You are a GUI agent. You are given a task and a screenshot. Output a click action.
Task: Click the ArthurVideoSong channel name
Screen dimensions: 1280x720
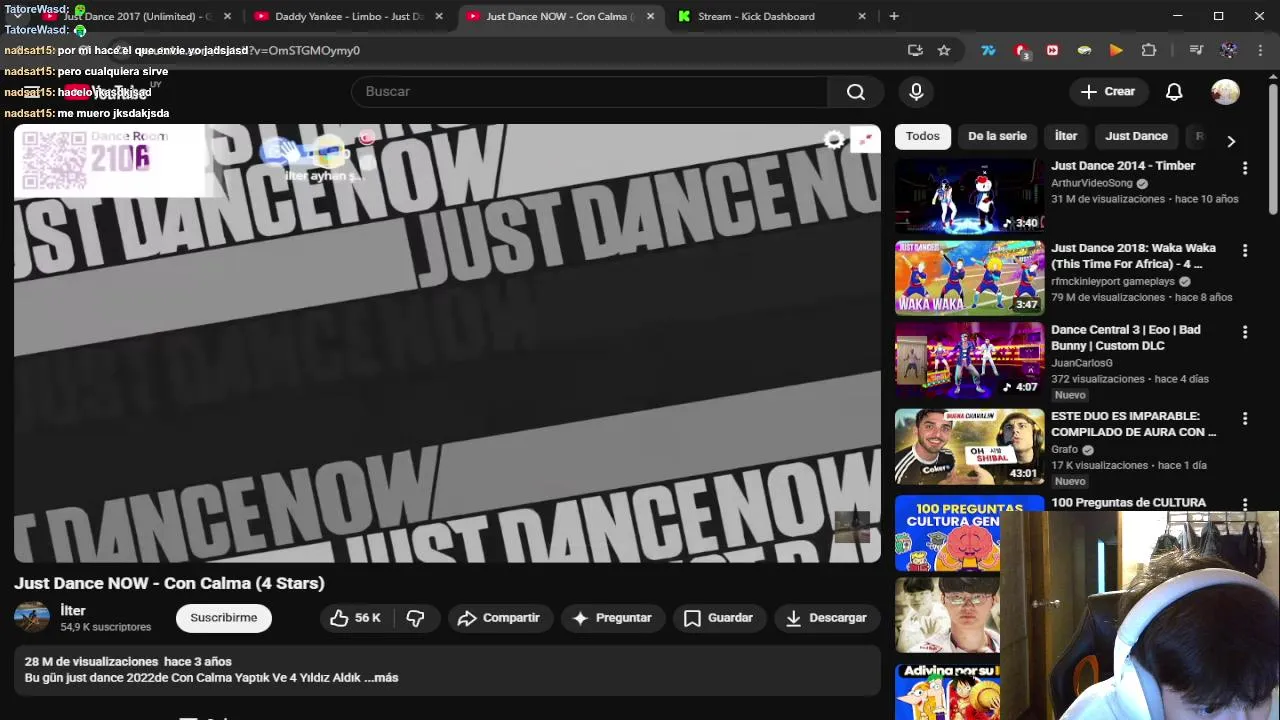pyautogui.click(x=1091, y=184)
